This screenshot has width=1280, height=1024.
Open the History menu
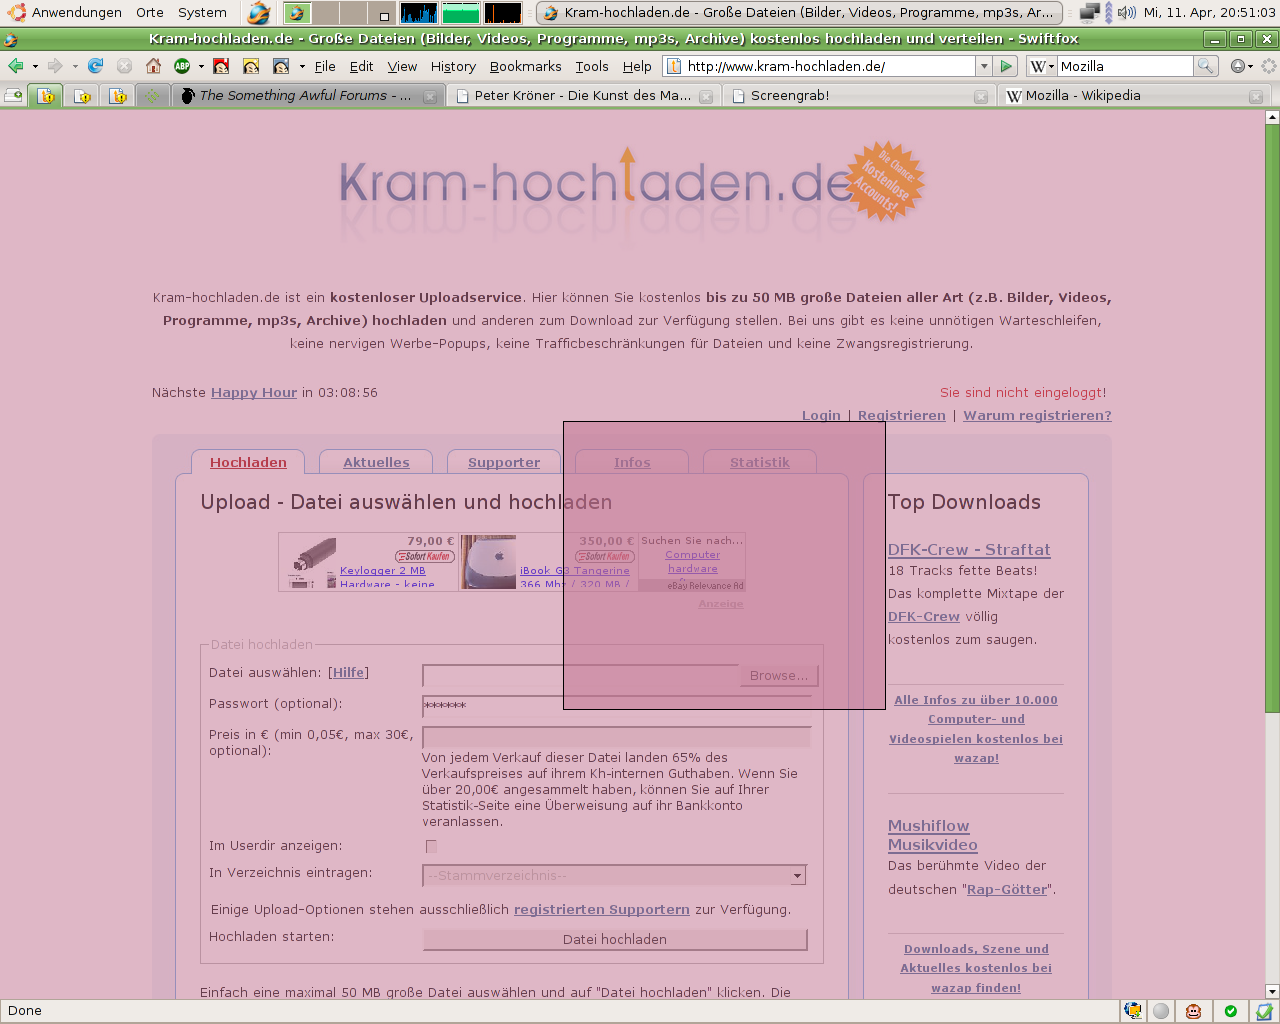453,66
